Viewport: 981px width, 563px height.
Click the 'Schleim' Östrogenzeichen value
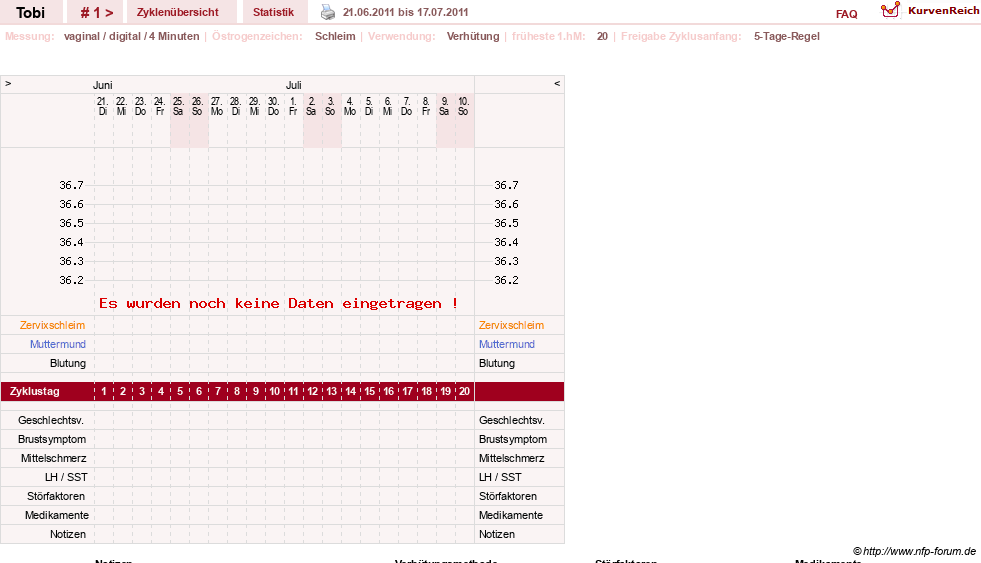pyautogui.click(x=335, y=36)
